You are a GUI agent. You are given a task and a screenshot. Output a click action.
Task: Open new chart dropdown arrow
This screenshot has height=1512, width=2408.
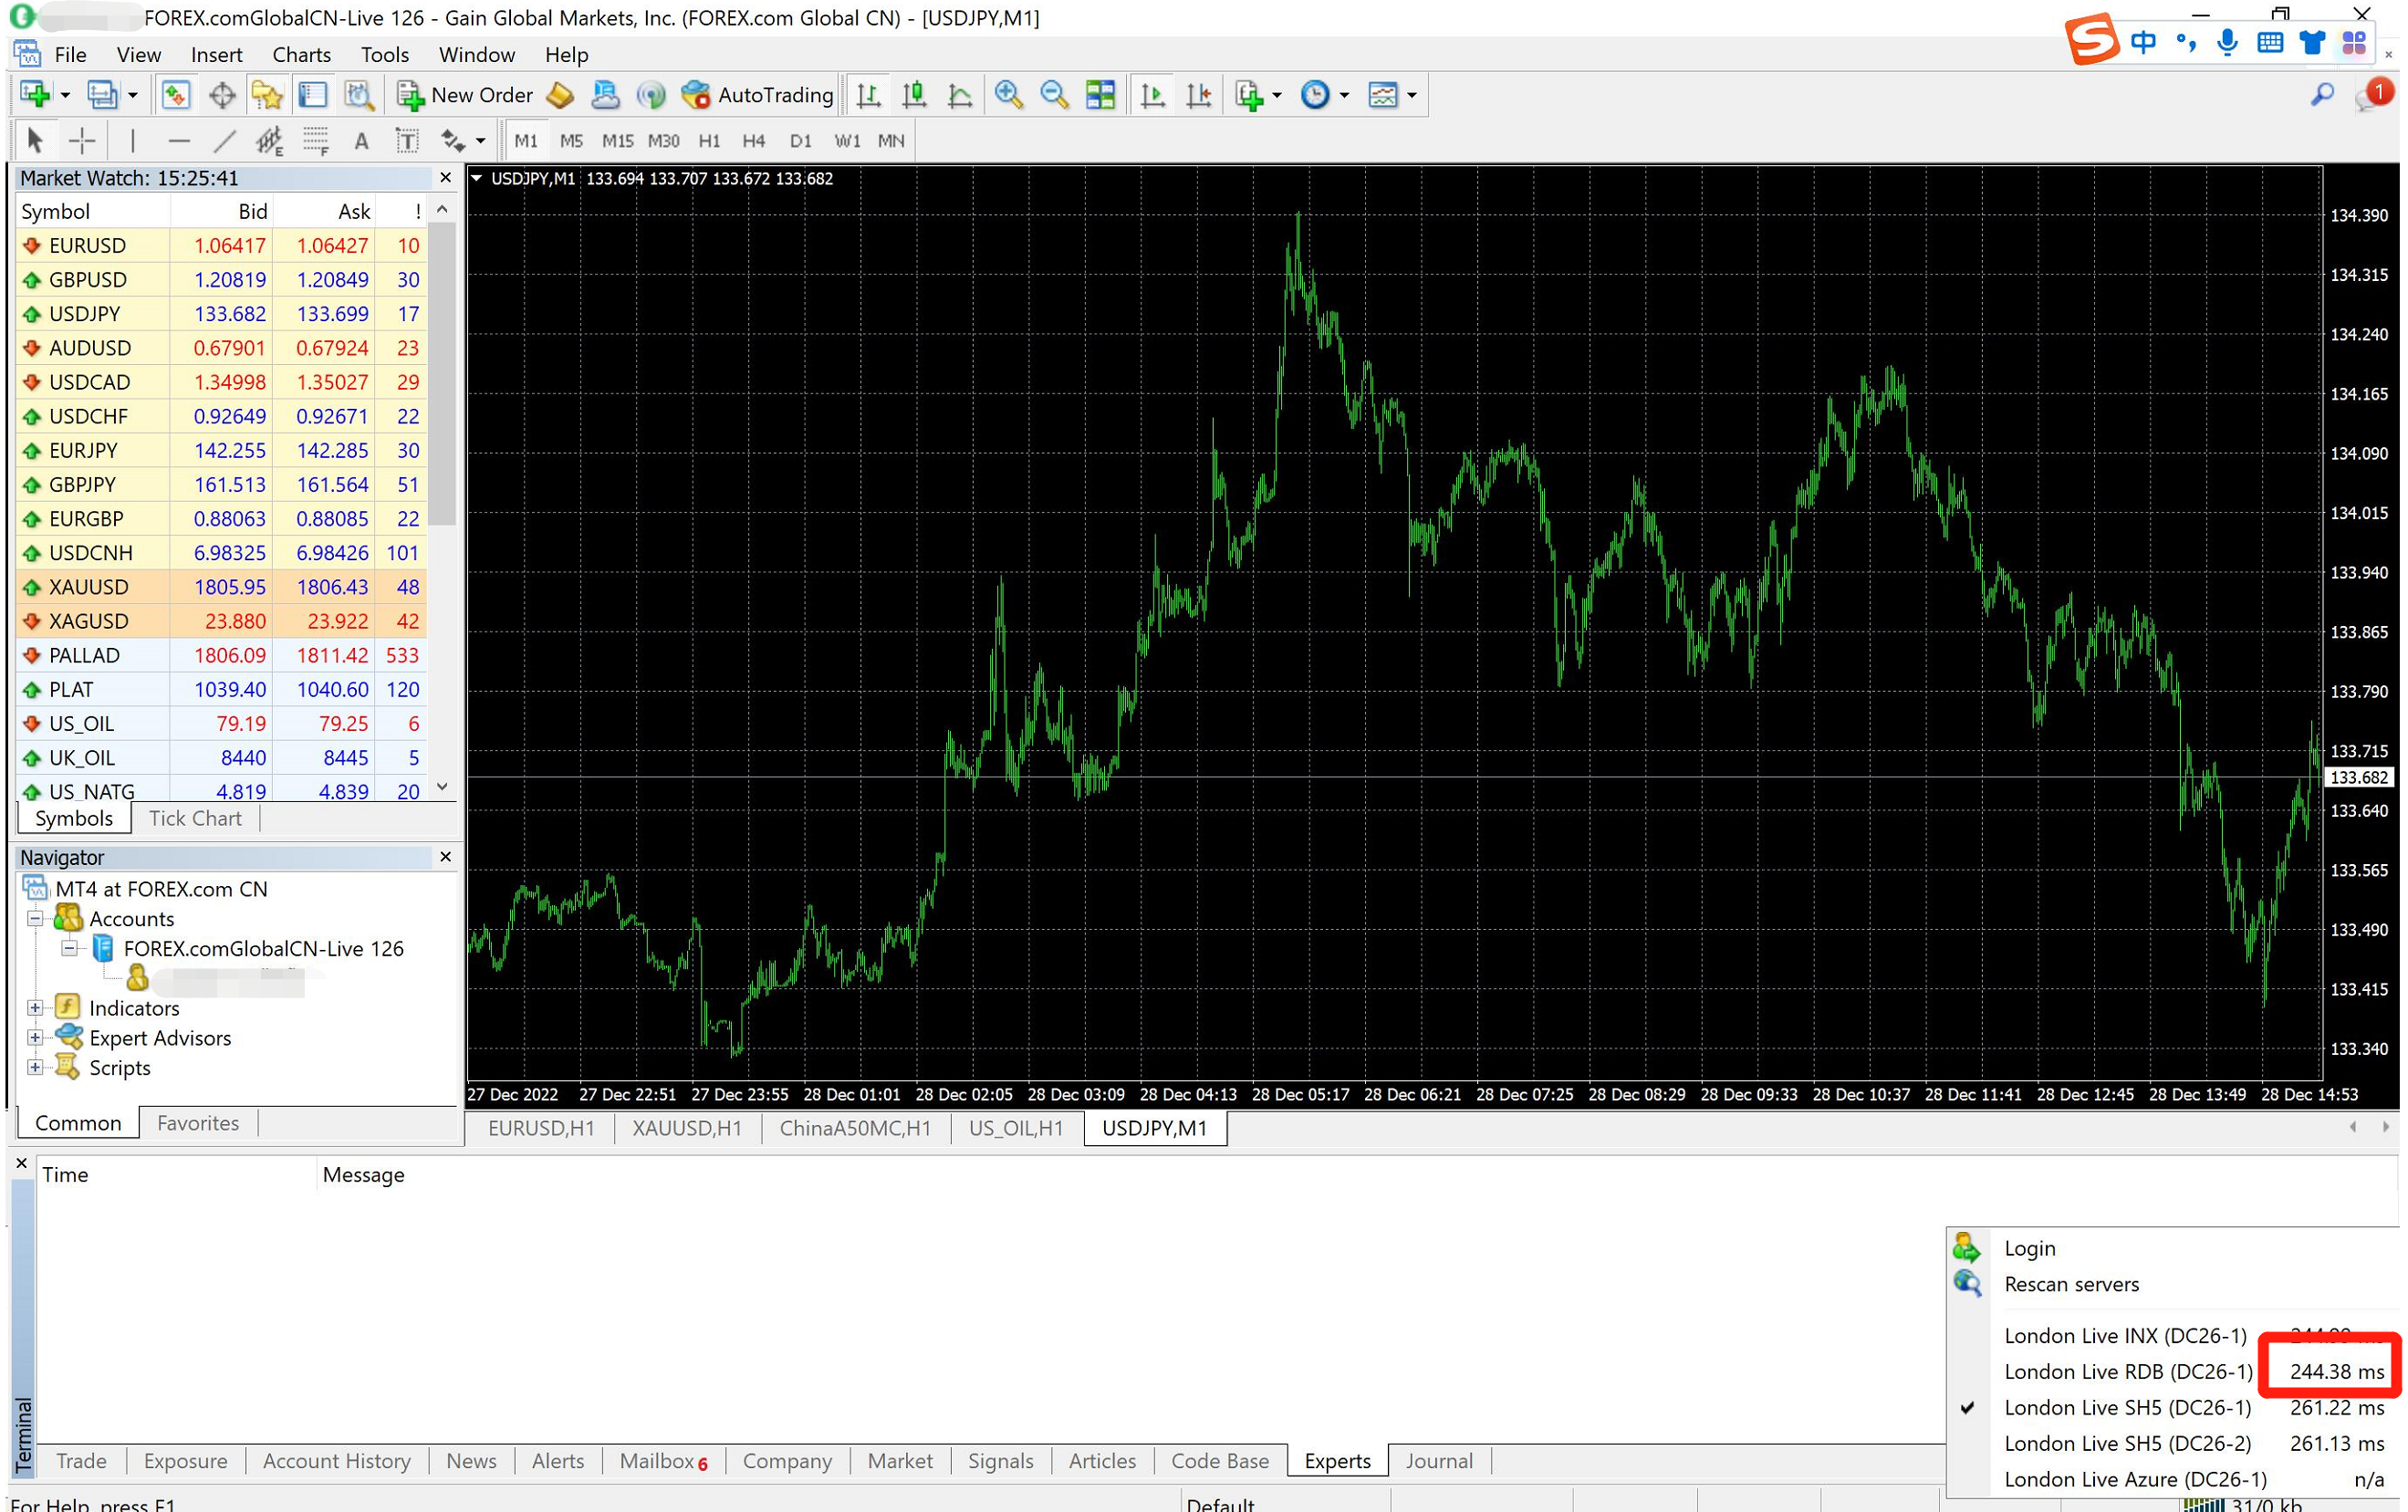click(65, 96)
